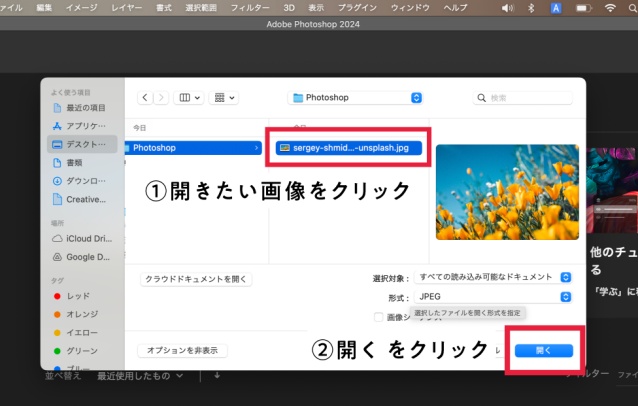Click the Spotlight search icon in menu bar

pyautogui.click(x=633, y=8)
